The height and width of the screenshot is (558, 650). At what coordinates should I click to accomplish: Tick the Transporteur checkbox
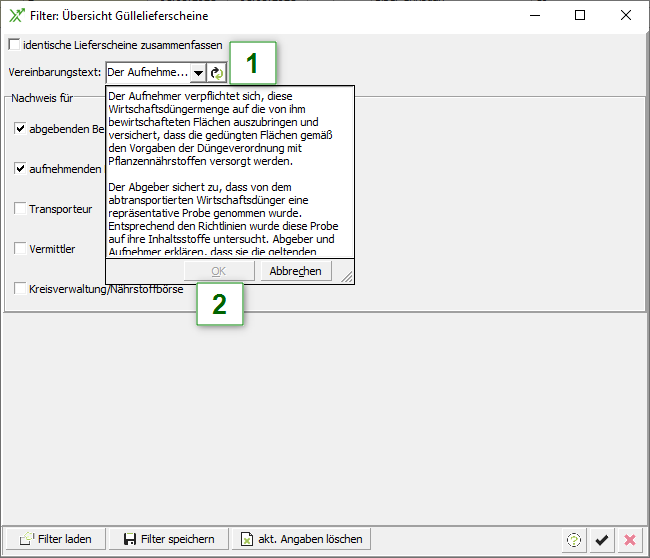click(20, 209)
